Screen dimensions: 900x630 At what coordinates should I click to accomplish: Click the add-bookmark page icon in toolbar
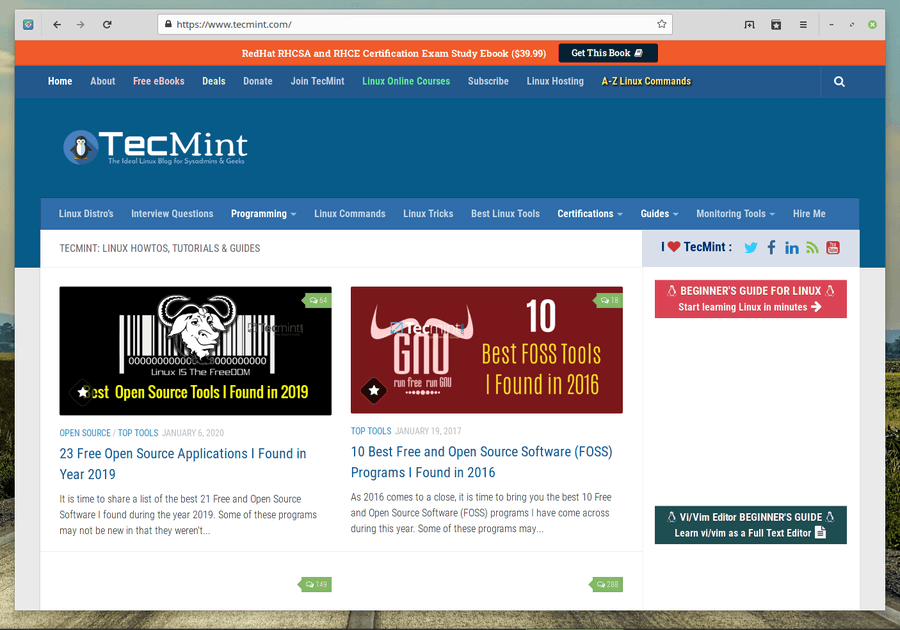749,25
